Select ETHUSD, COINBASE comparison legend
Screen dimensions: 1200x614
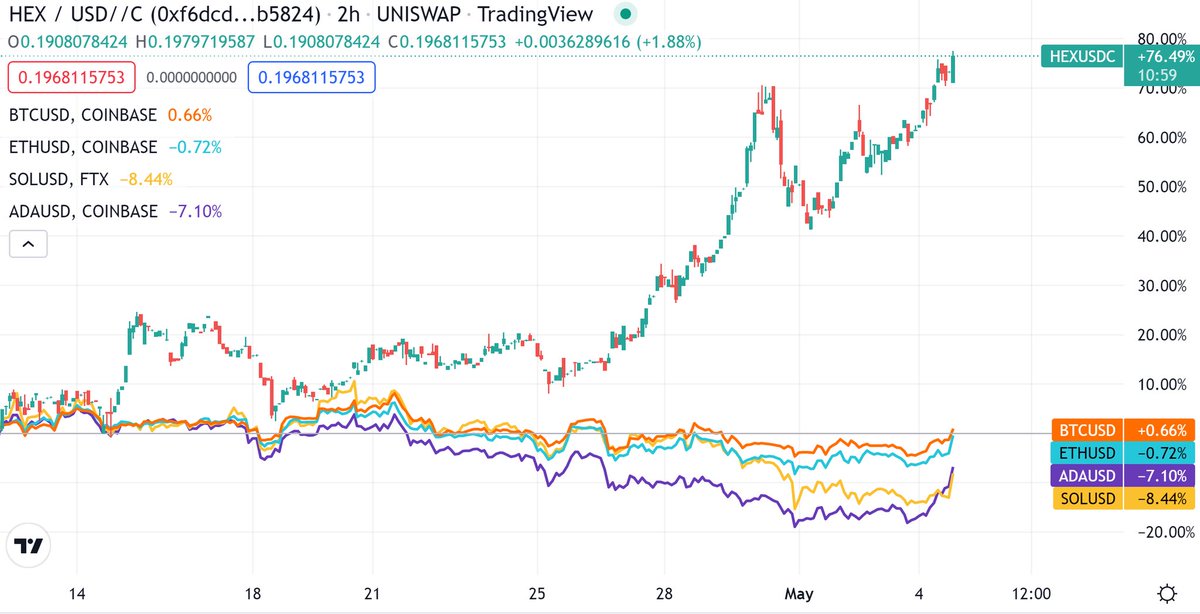(83, 147)
